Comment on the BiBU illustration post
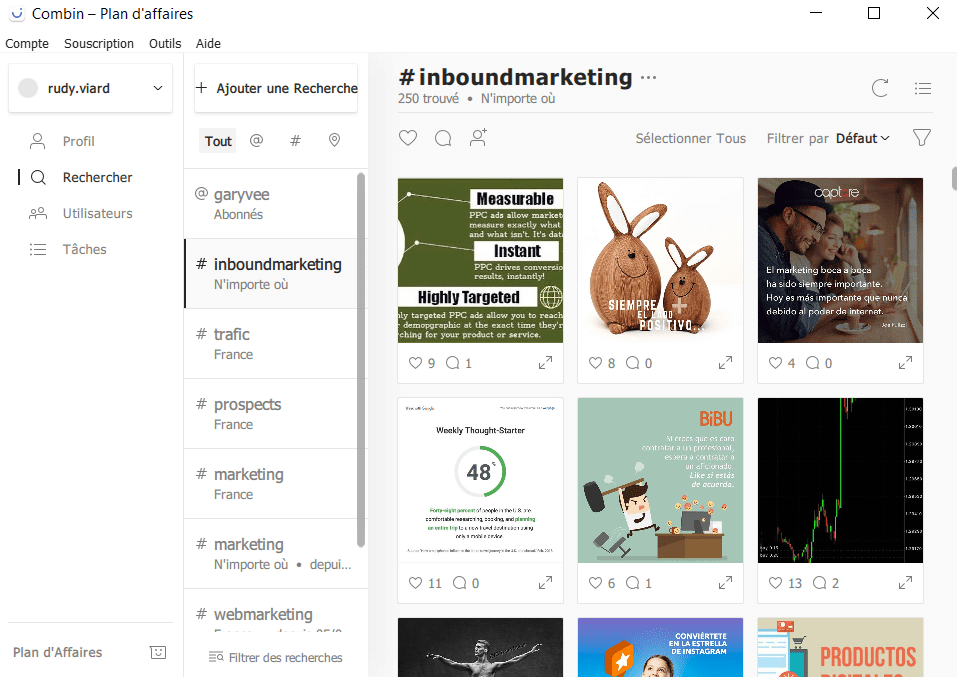This screenshot has width=957, height=677. 633,582
